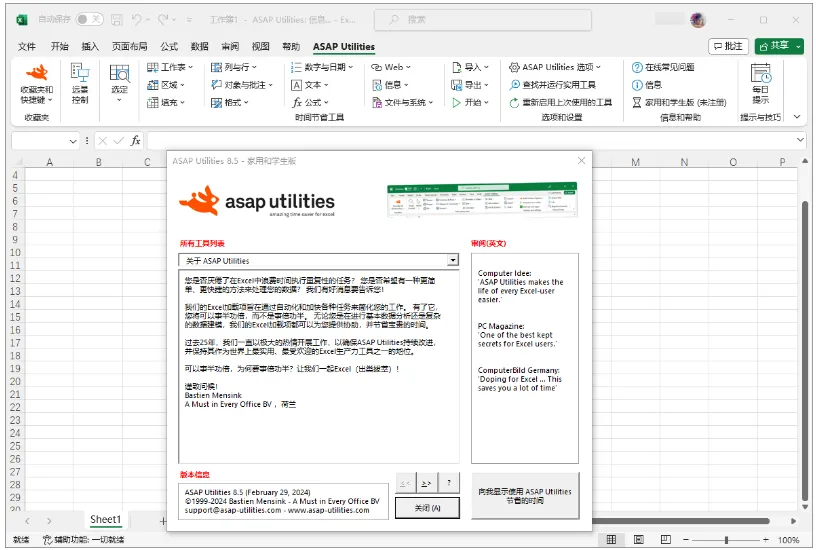
Task: Switch to 分页预览 Page Break Preview in status bar
Action: (666, 540)
